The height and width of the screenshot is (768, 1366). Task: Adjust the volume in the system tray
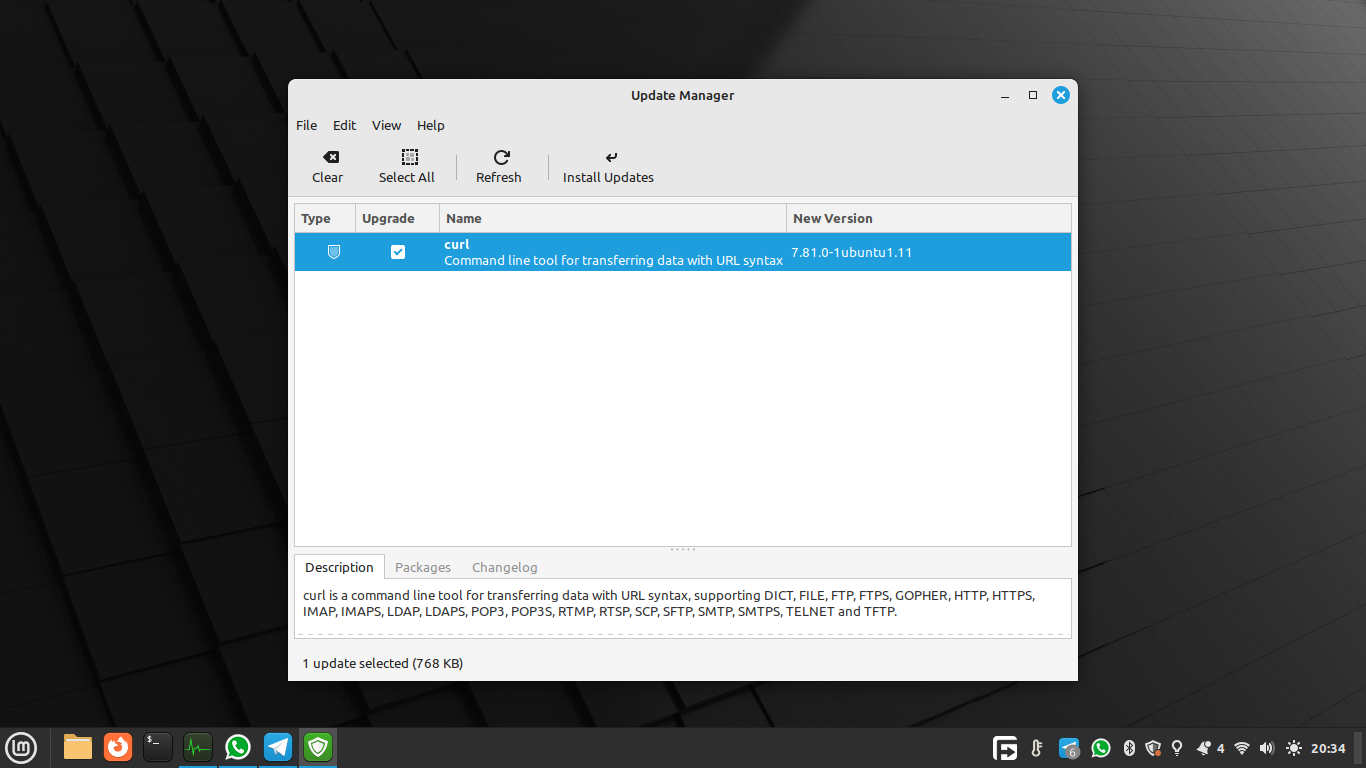pos(1266,747)
